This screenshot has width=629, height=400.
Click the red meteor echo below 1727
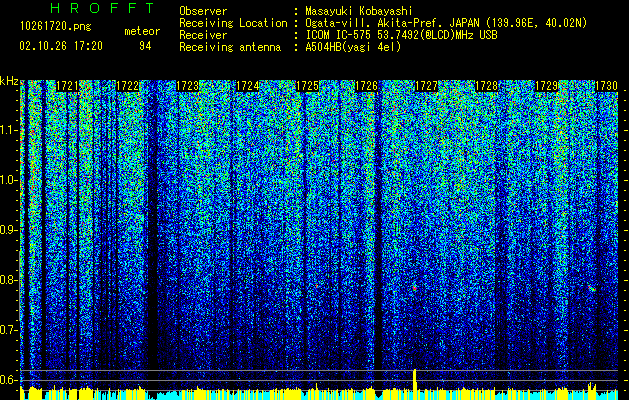(415, 288)
